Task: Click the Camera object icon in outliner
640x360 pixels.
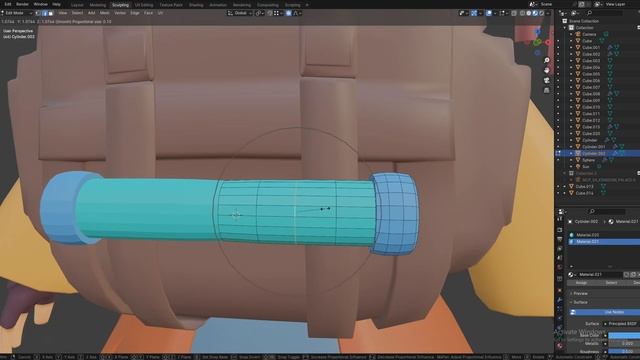Action: (578, 34)
